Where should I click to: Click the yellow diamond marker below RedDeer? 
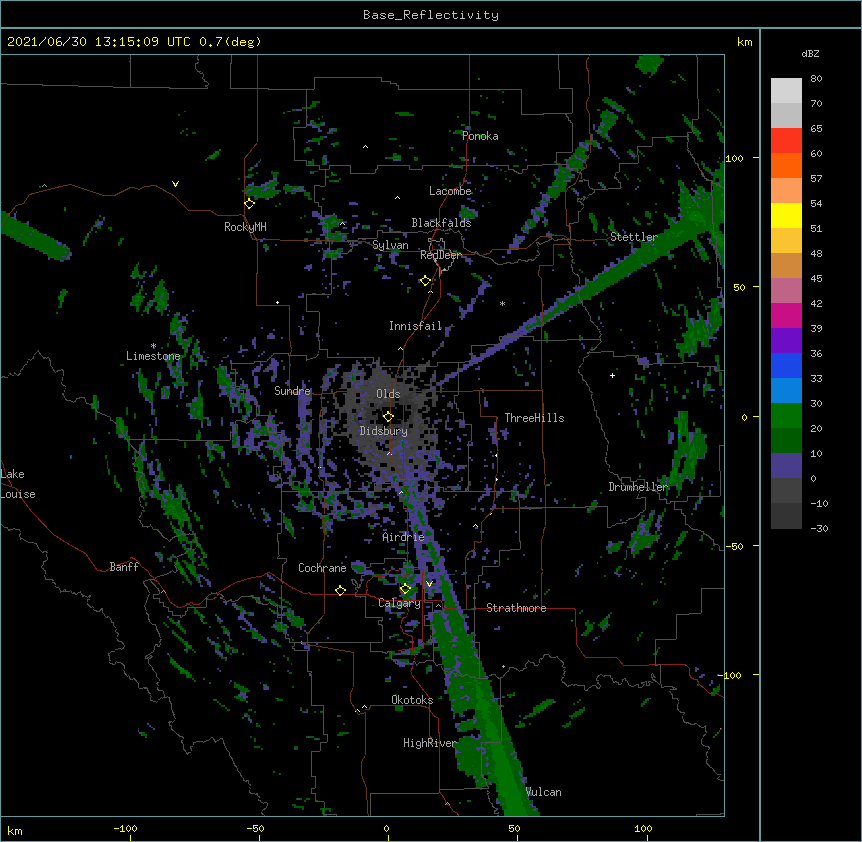coord(425,281)
